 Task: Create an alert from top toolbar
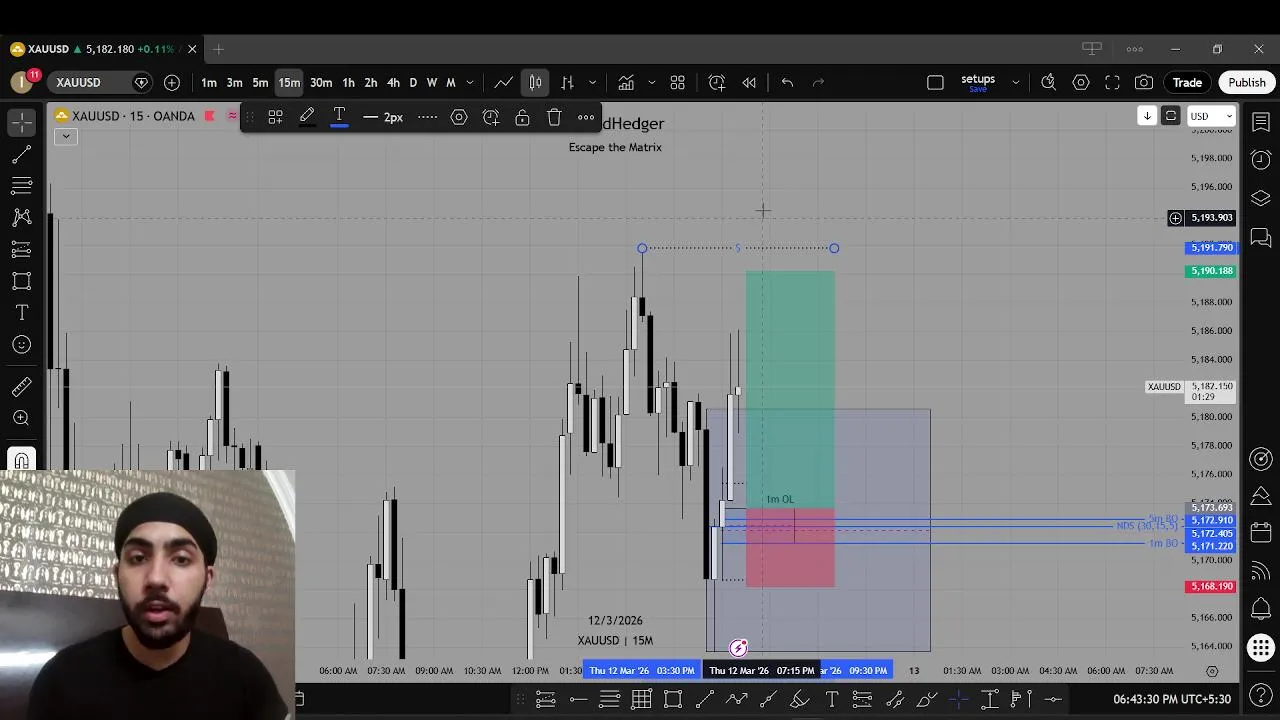[717, 82]
